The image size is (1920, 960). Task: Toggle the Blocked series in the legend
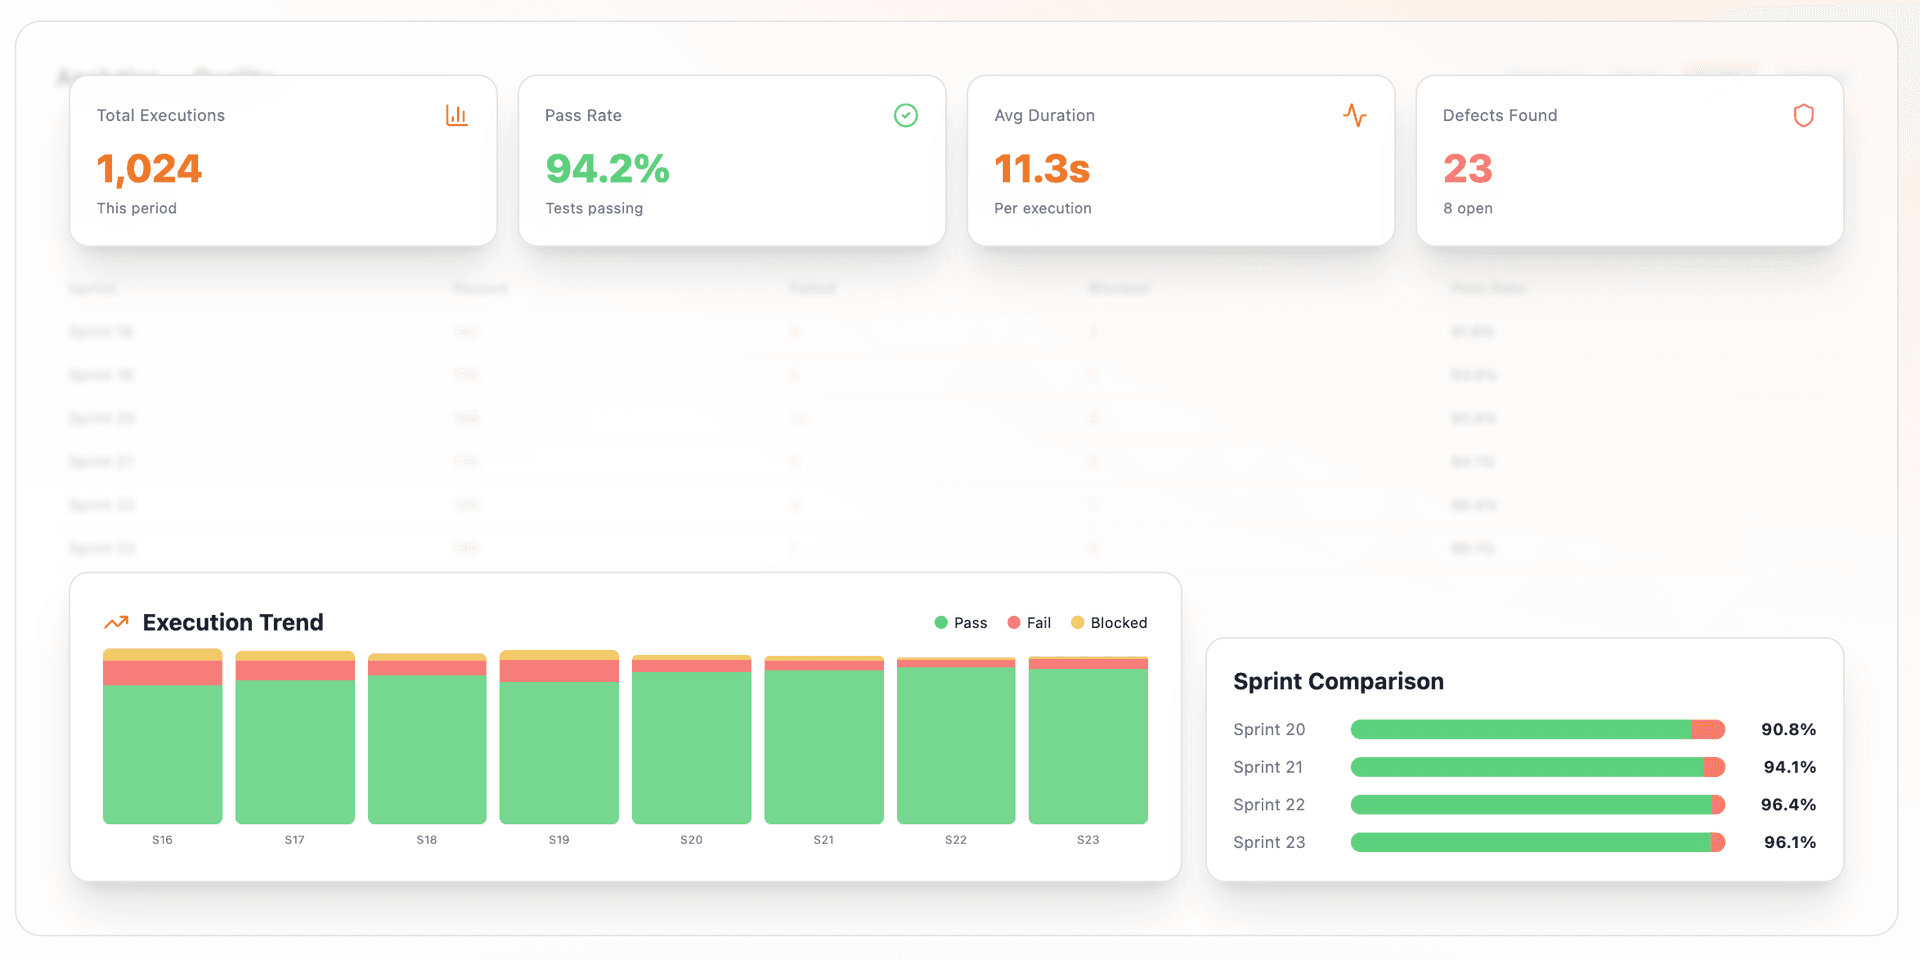pos(1078,622)
